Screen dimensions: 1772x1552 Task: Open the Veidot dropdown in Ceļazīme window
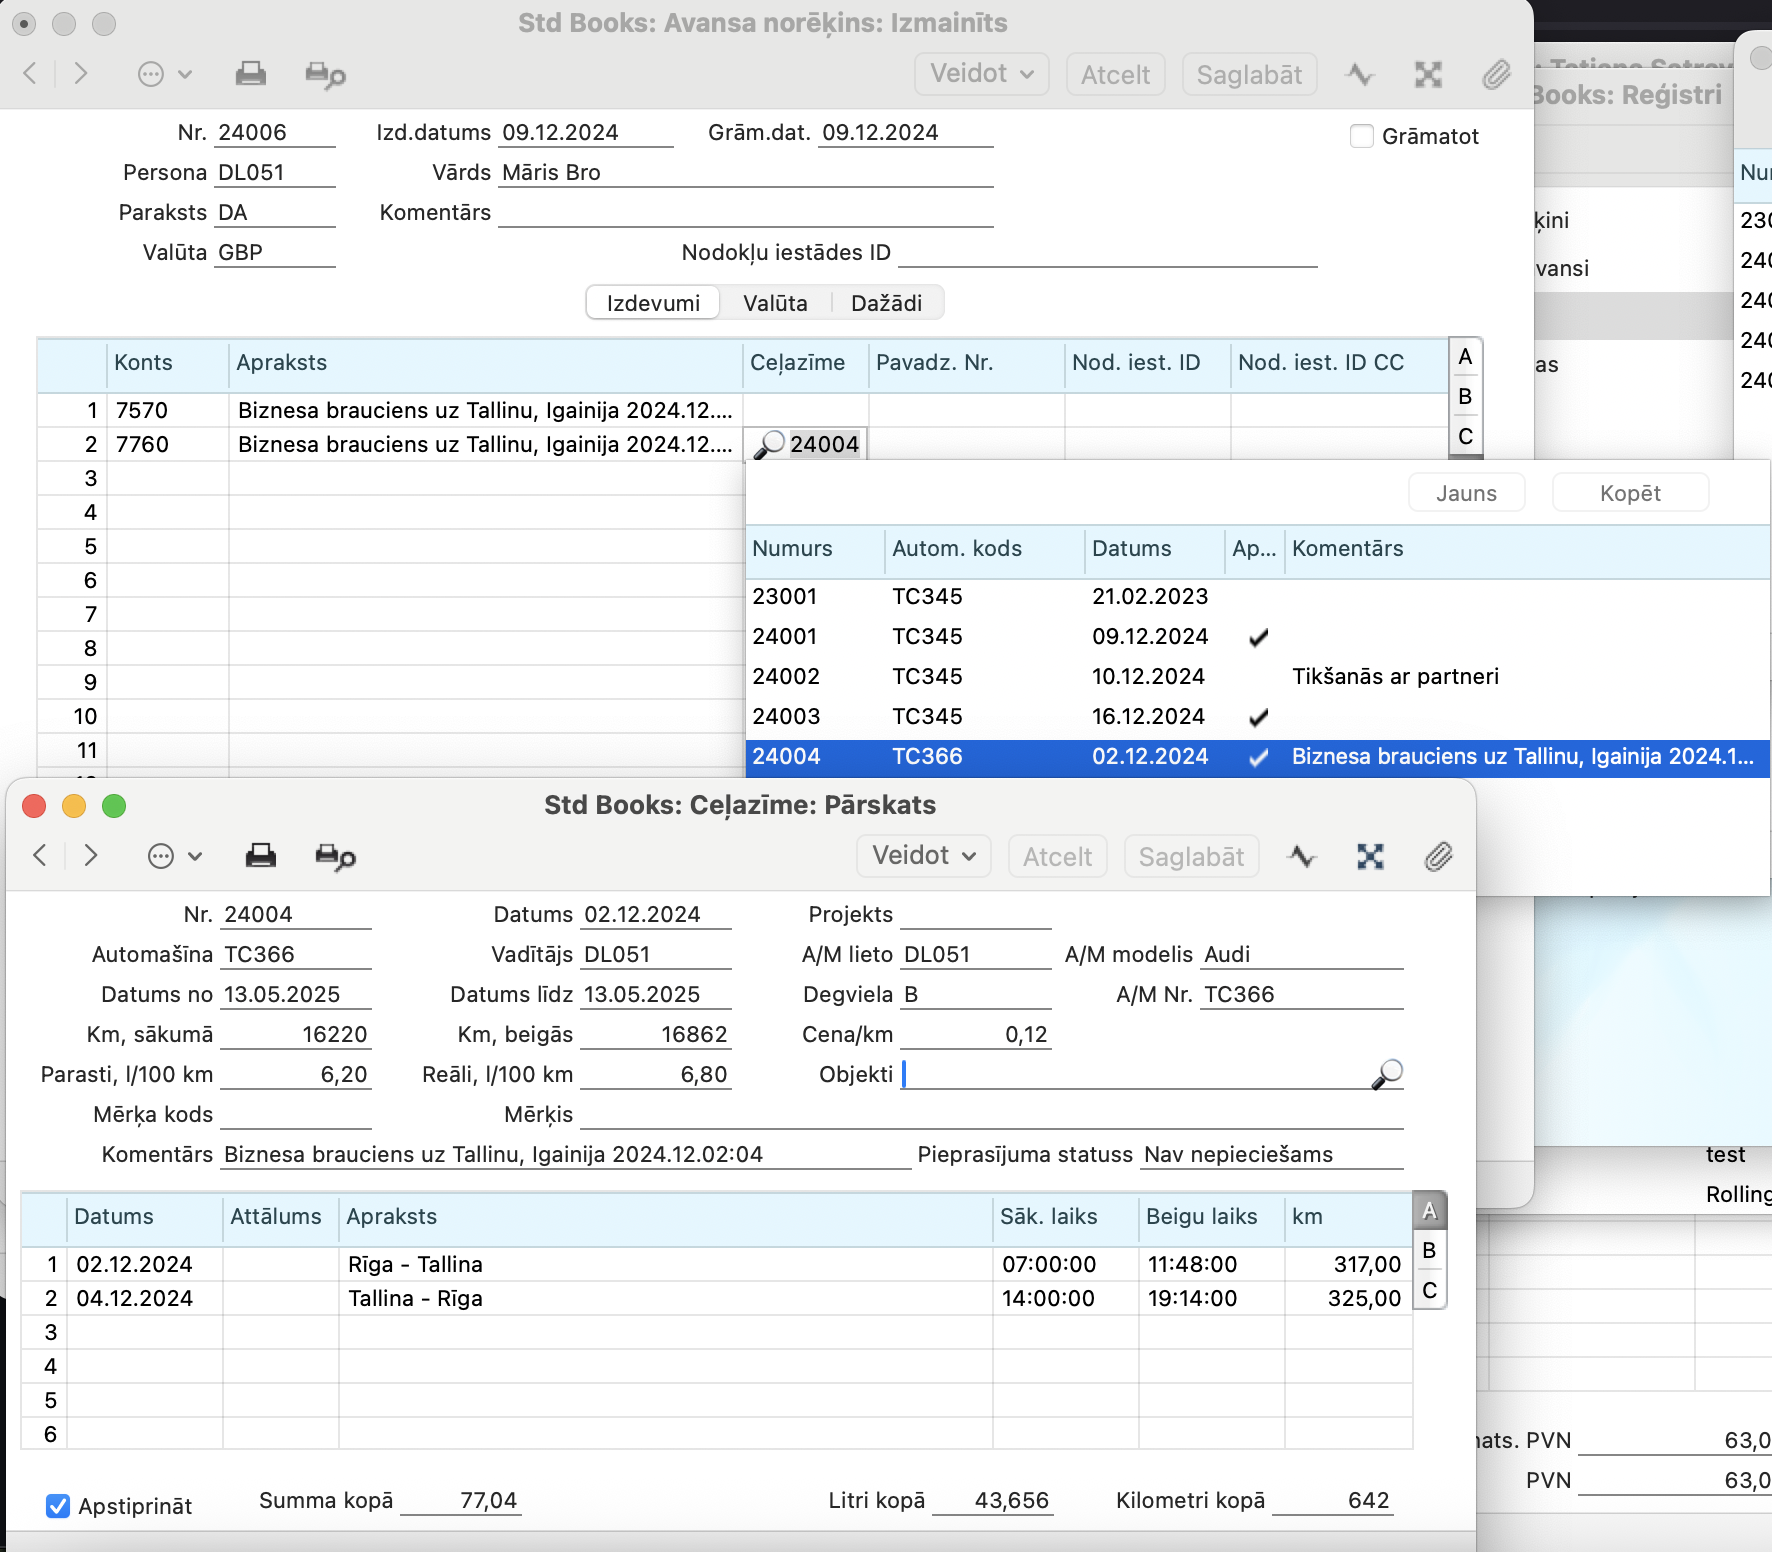(x=924, y=856)
